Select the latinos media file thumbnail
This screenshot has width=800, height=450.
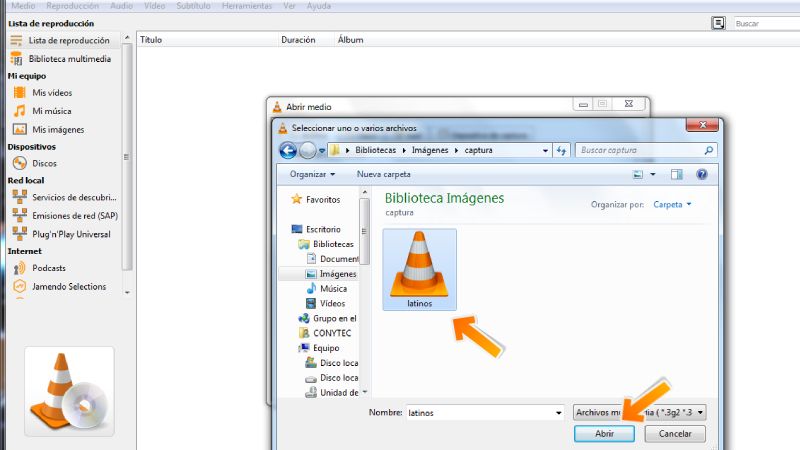419,269
